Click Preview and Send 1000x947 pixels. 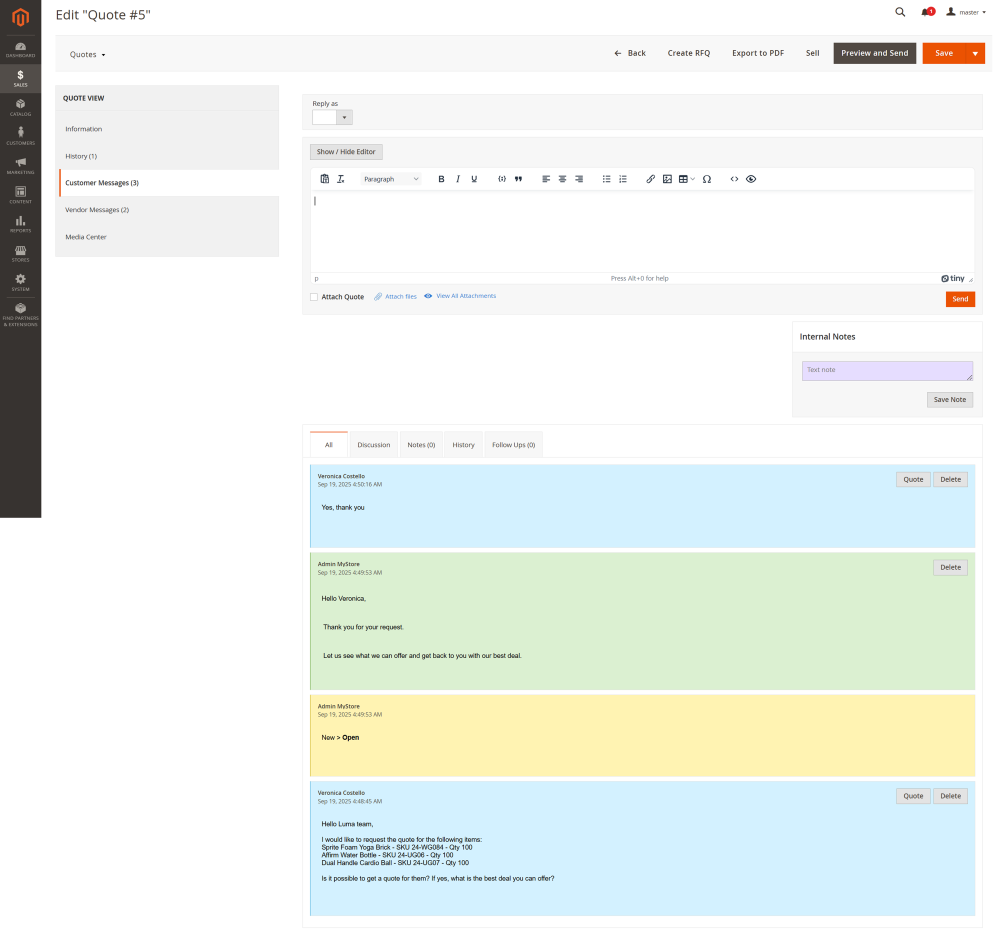874,54
